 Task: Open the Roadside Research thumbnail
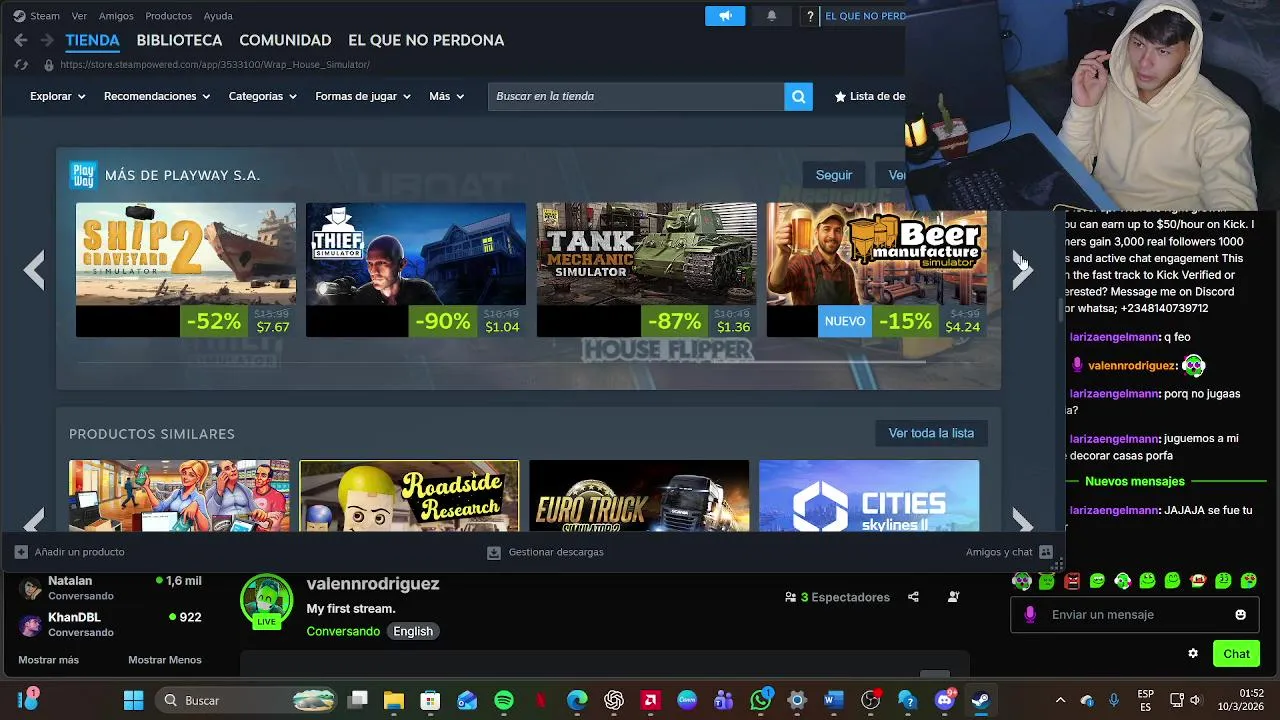[x=409, y=496]
